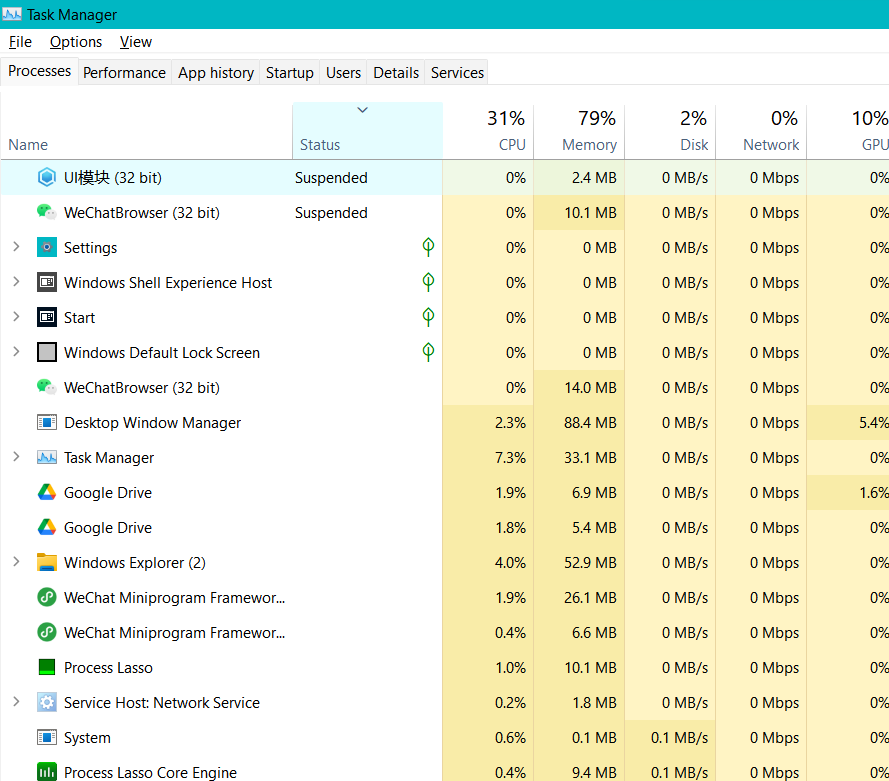Expand the Windows Shell Experience Host group
This screenshot has width=889, height=781.
coord(16,282)
